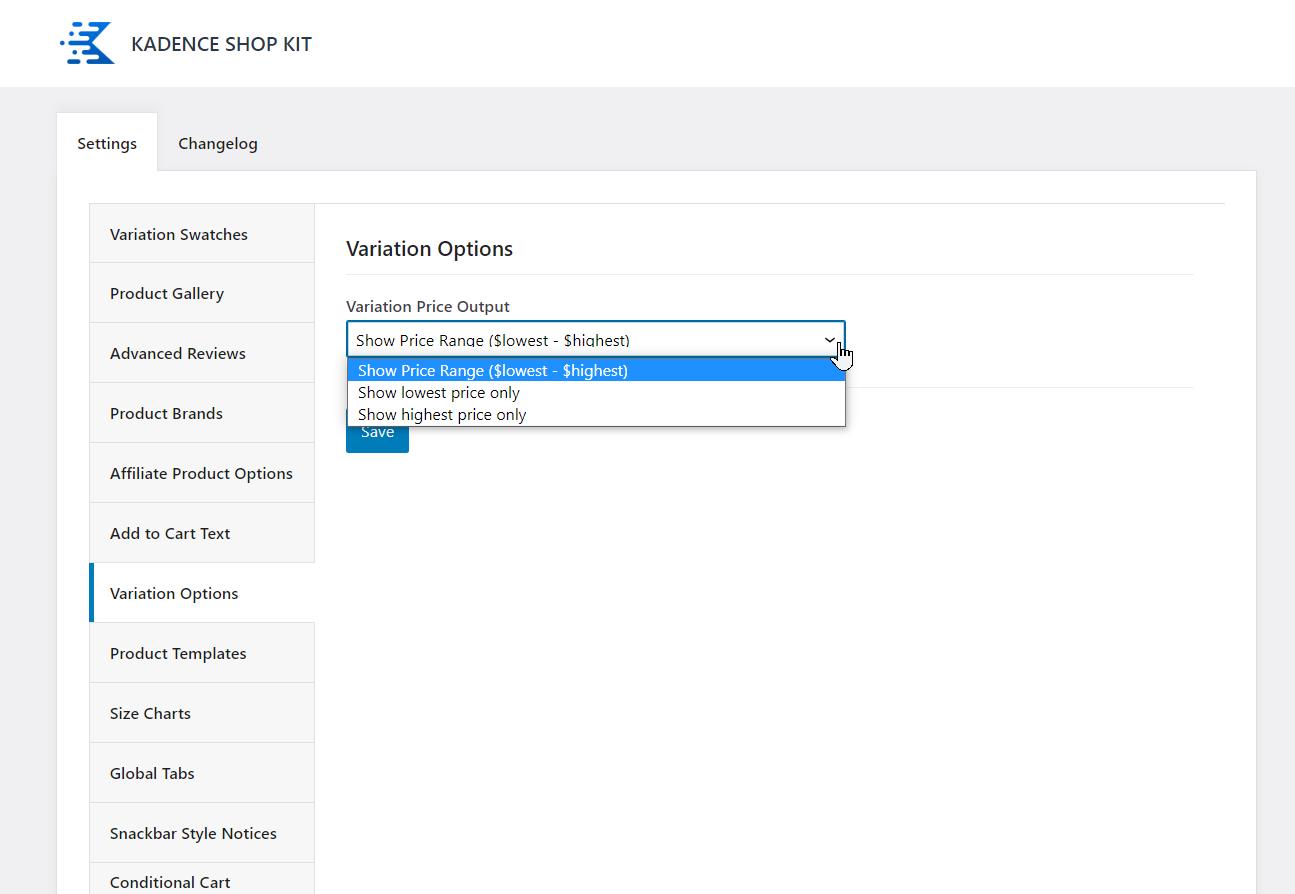The image size is (1295, 894).
Task: Open the Size Charts settings section
Action: (x=150, y=713)
